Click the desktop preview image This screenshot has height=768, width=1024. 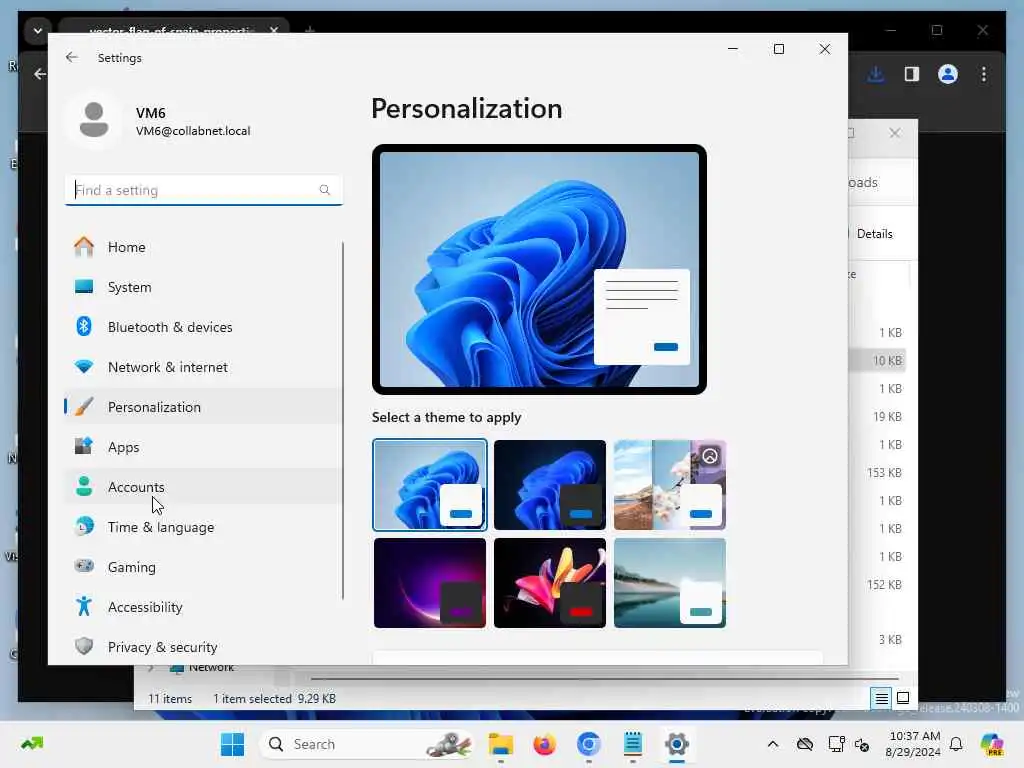click(x=539, y=270)
